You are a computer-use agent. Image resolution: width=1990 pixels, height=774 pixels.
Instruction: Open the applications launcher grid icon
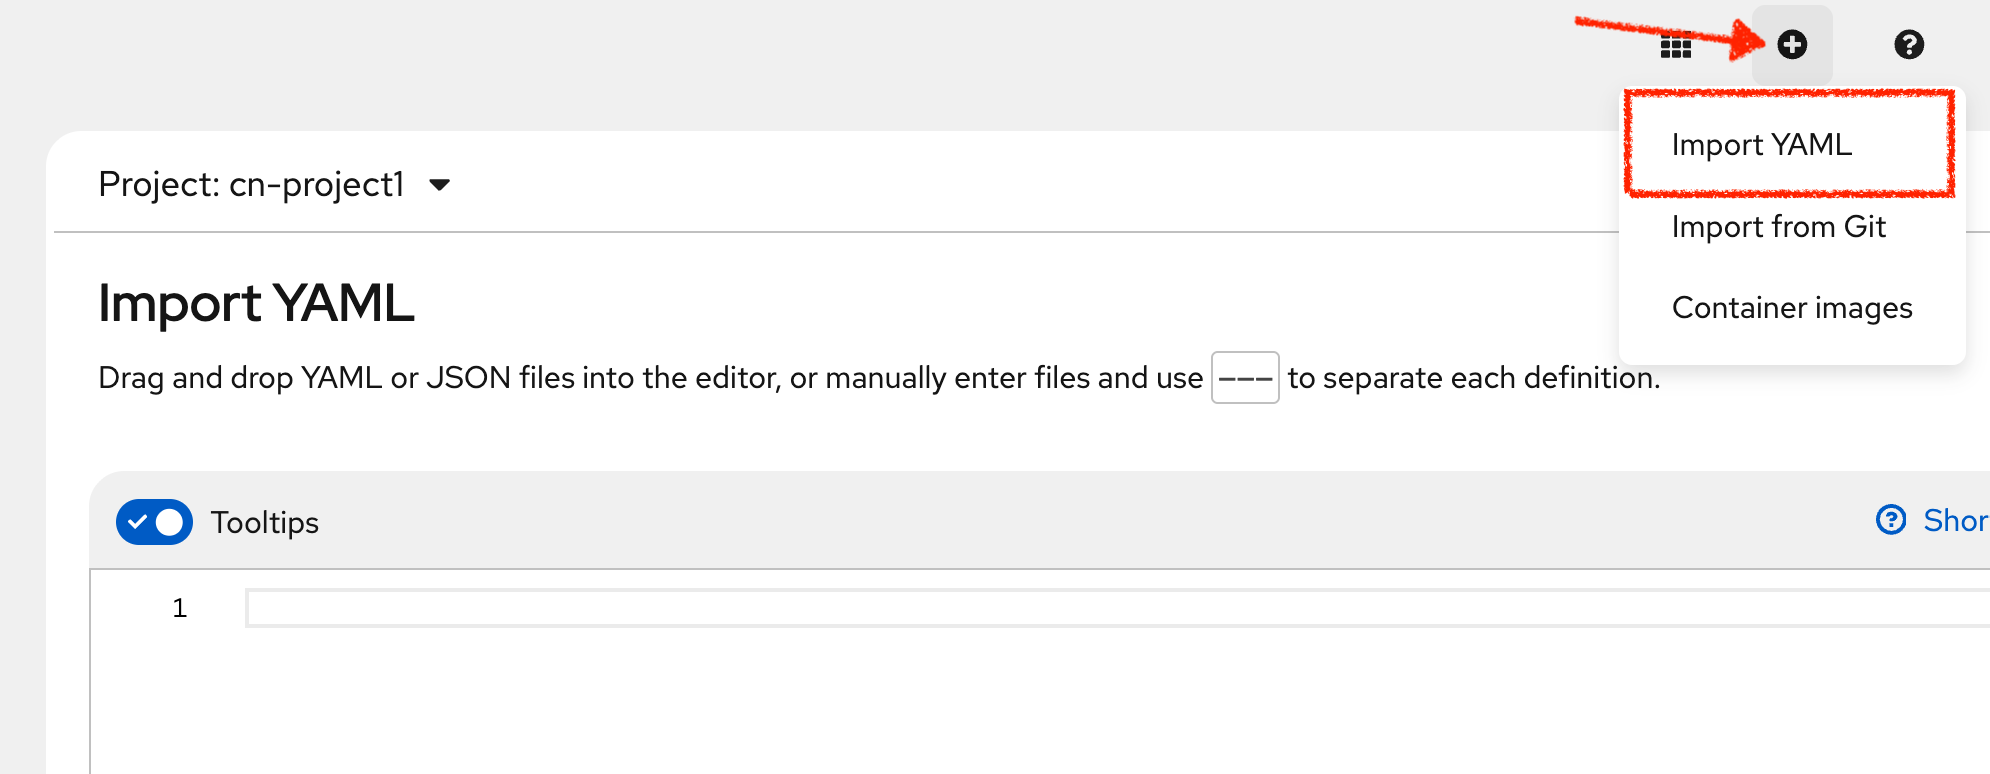pos(1676,44)
